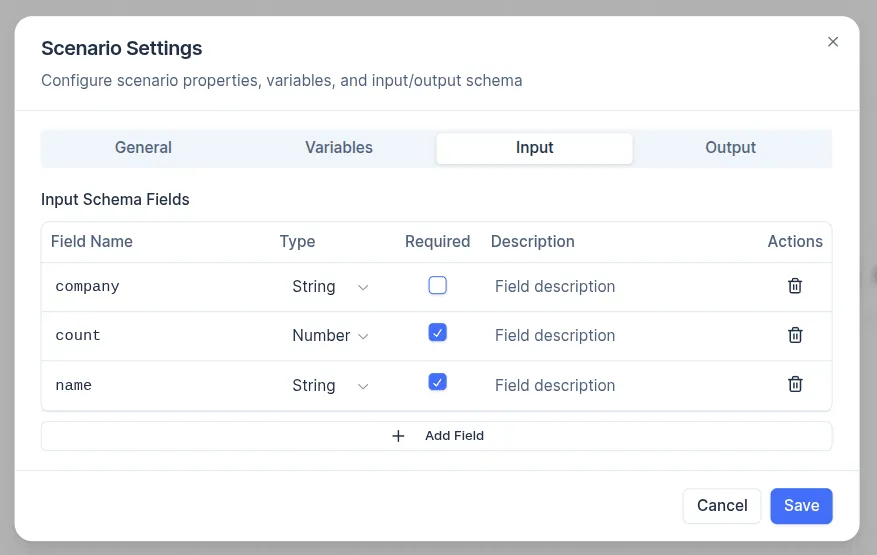The image size is (877, 555).
Task: Uncheck Required checkbox for name field
Action: [437, 382]
